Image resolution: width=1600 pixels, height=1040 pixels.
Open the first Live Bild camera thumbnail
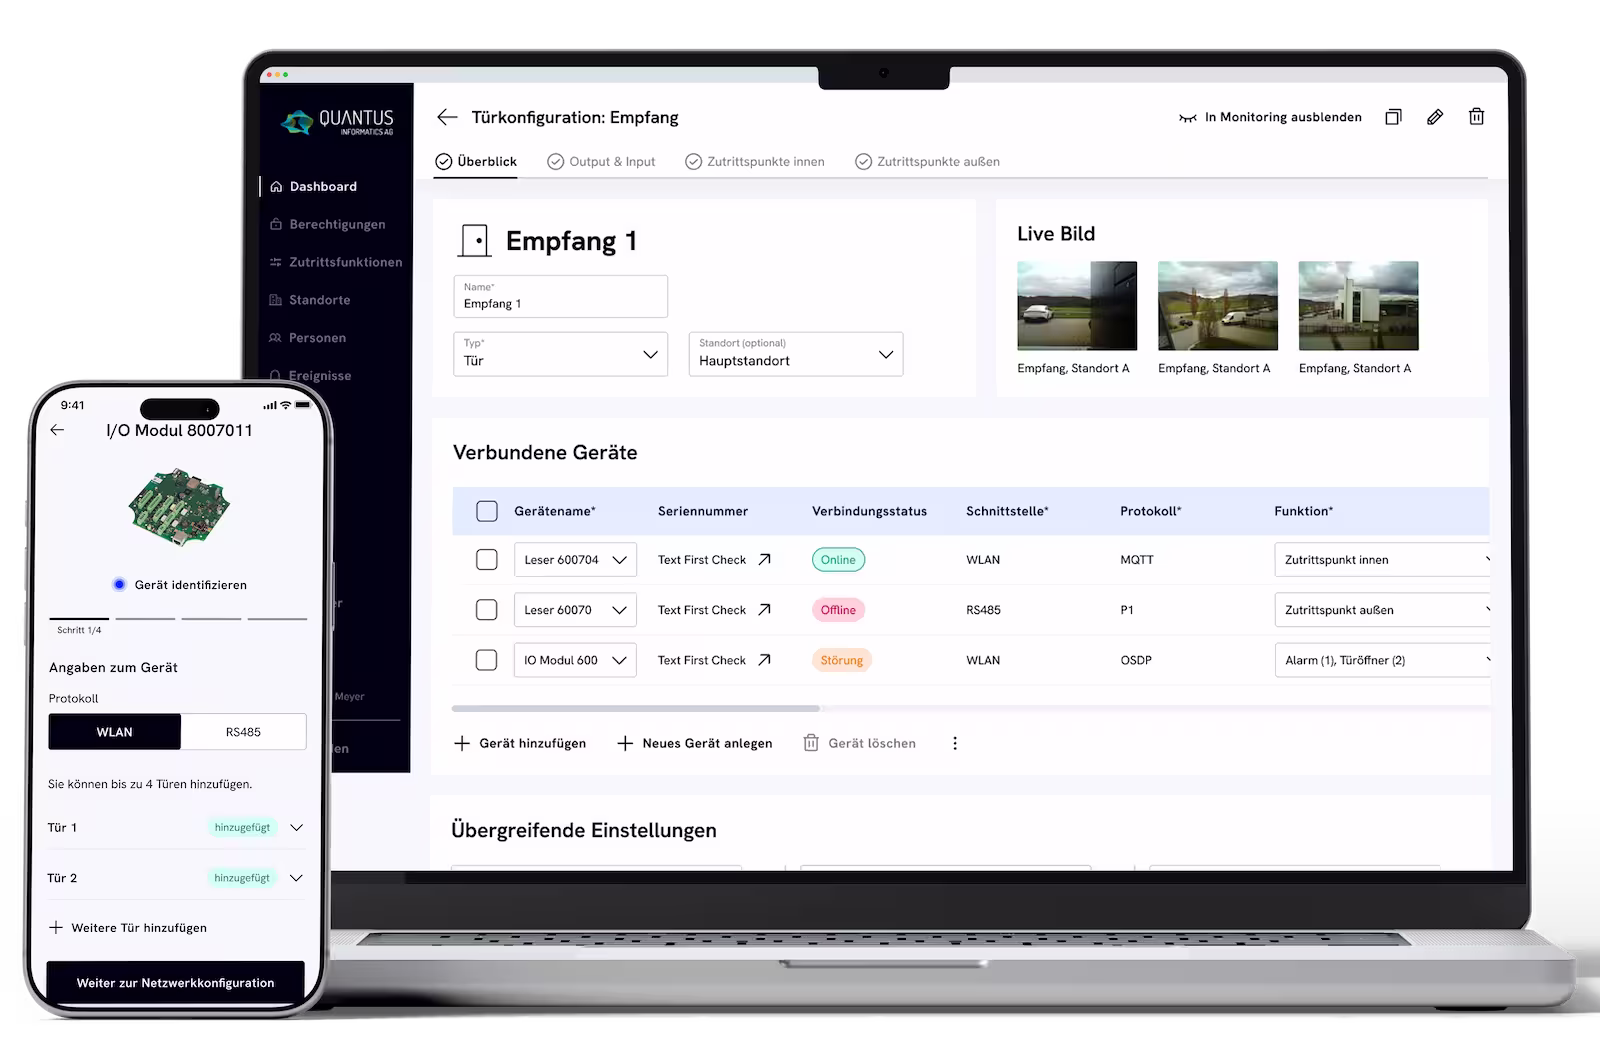point(1077,305)
